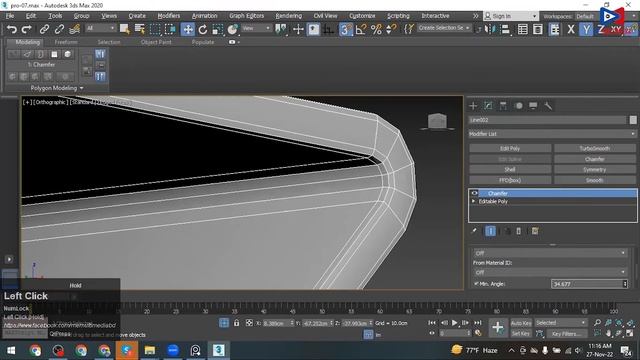640x360 pixels.
Task: Select the Select and Link tool
Action: click(x=44, y=29)
